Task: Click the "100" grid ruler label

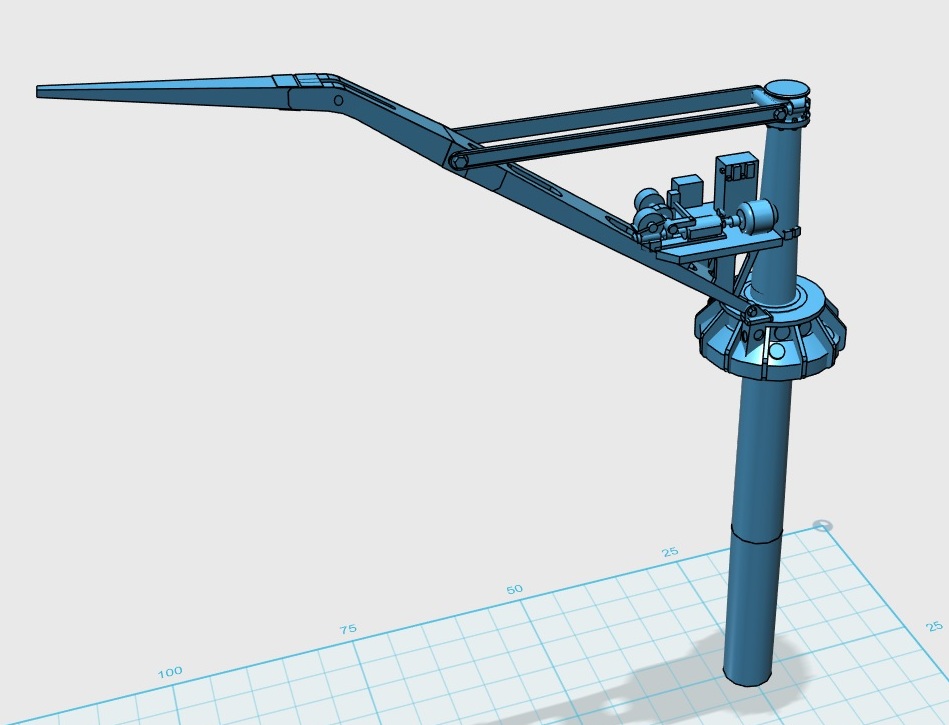Action: 170,672
